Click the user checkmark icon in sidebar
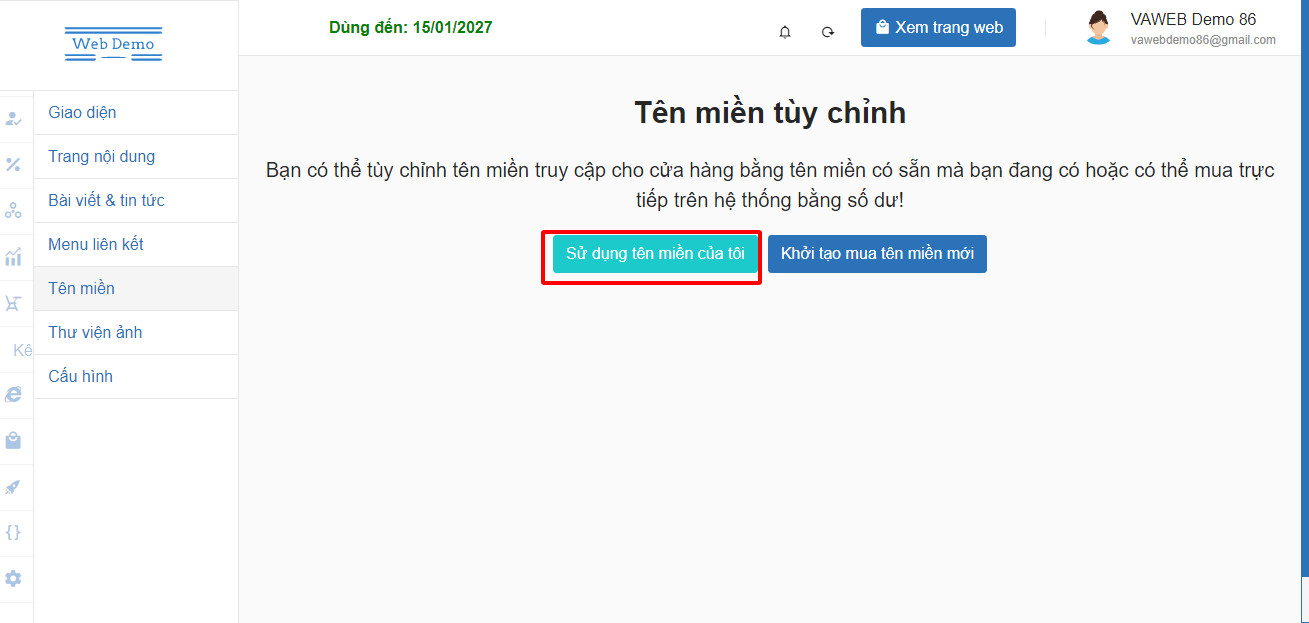Viewport: 1309px width, 623px height. coord(13,118)
